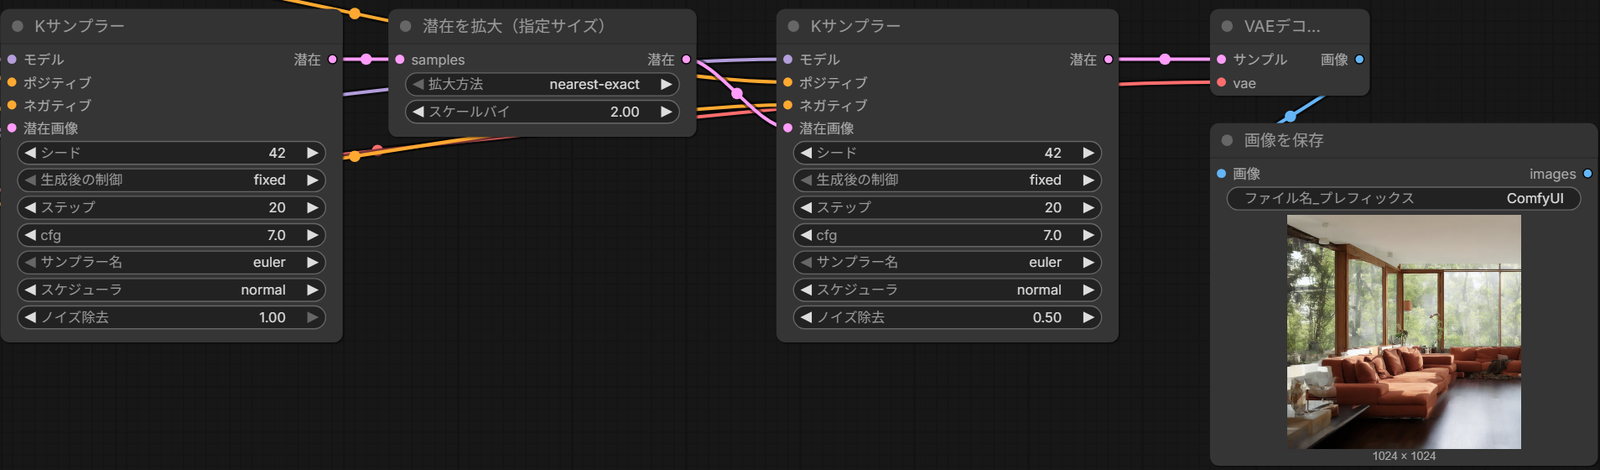Click 潜在画像 input port of 0.50-denoise Kサンプラー
Viewport: 1600px width, 470px height.
[x=788, y=128]
